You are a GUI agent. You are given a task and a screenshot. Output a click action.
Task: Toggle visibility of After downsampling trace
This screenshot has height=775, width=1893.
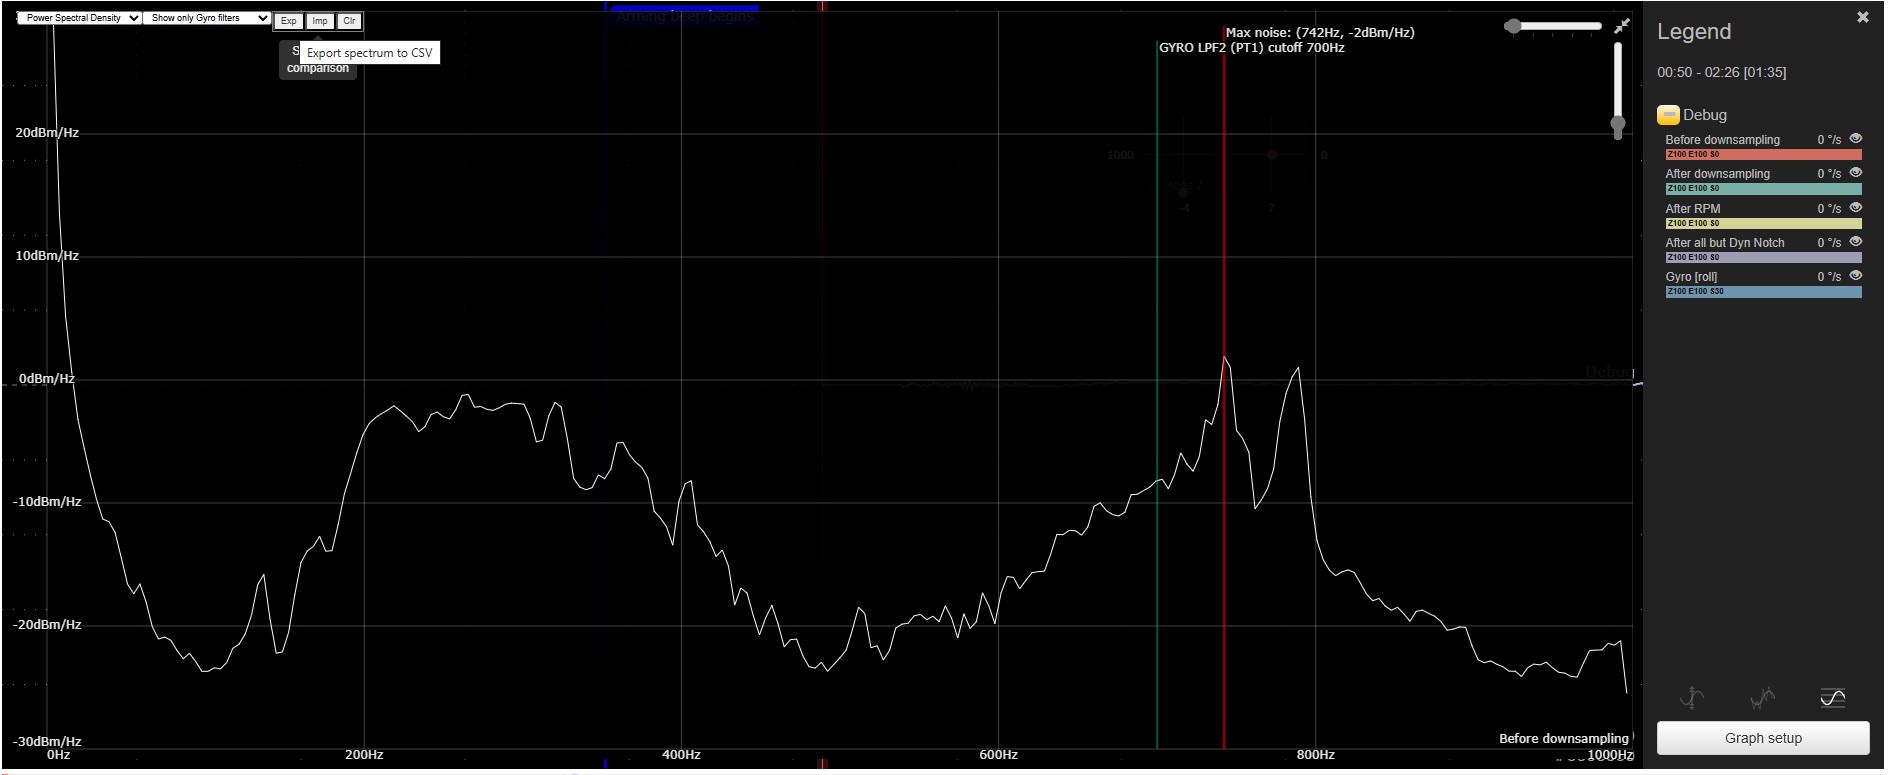click(x=1855, y=173)
